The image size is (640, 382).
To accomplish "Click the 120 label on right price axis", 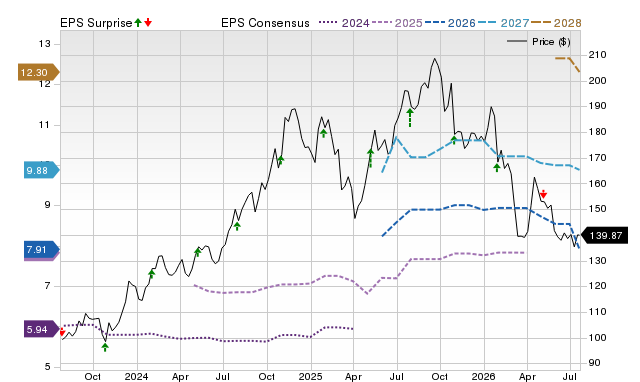I will pos(598,286).
